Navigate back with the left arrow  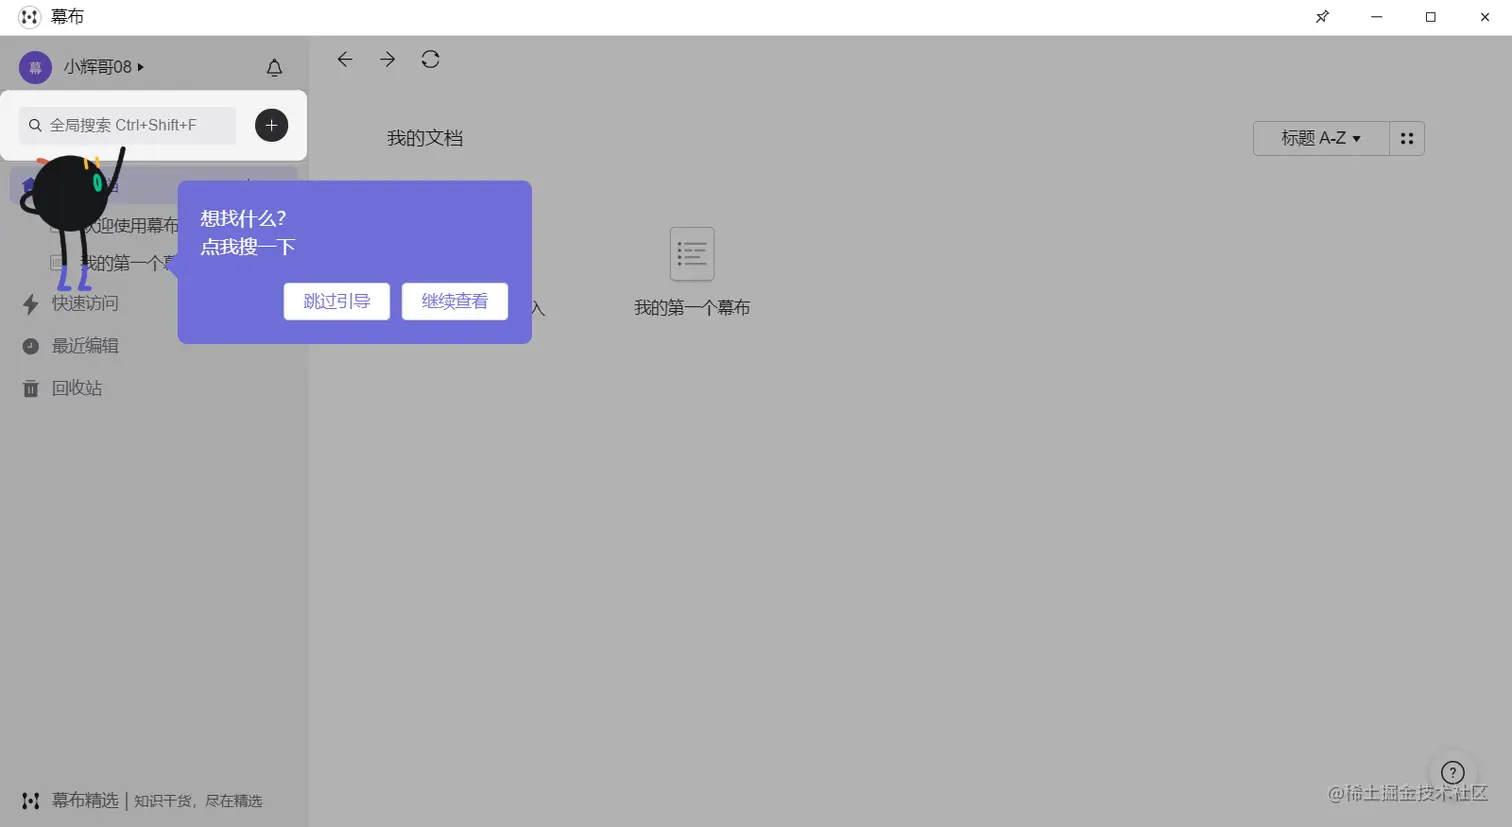pyautogui.click(x=344, y=59)
